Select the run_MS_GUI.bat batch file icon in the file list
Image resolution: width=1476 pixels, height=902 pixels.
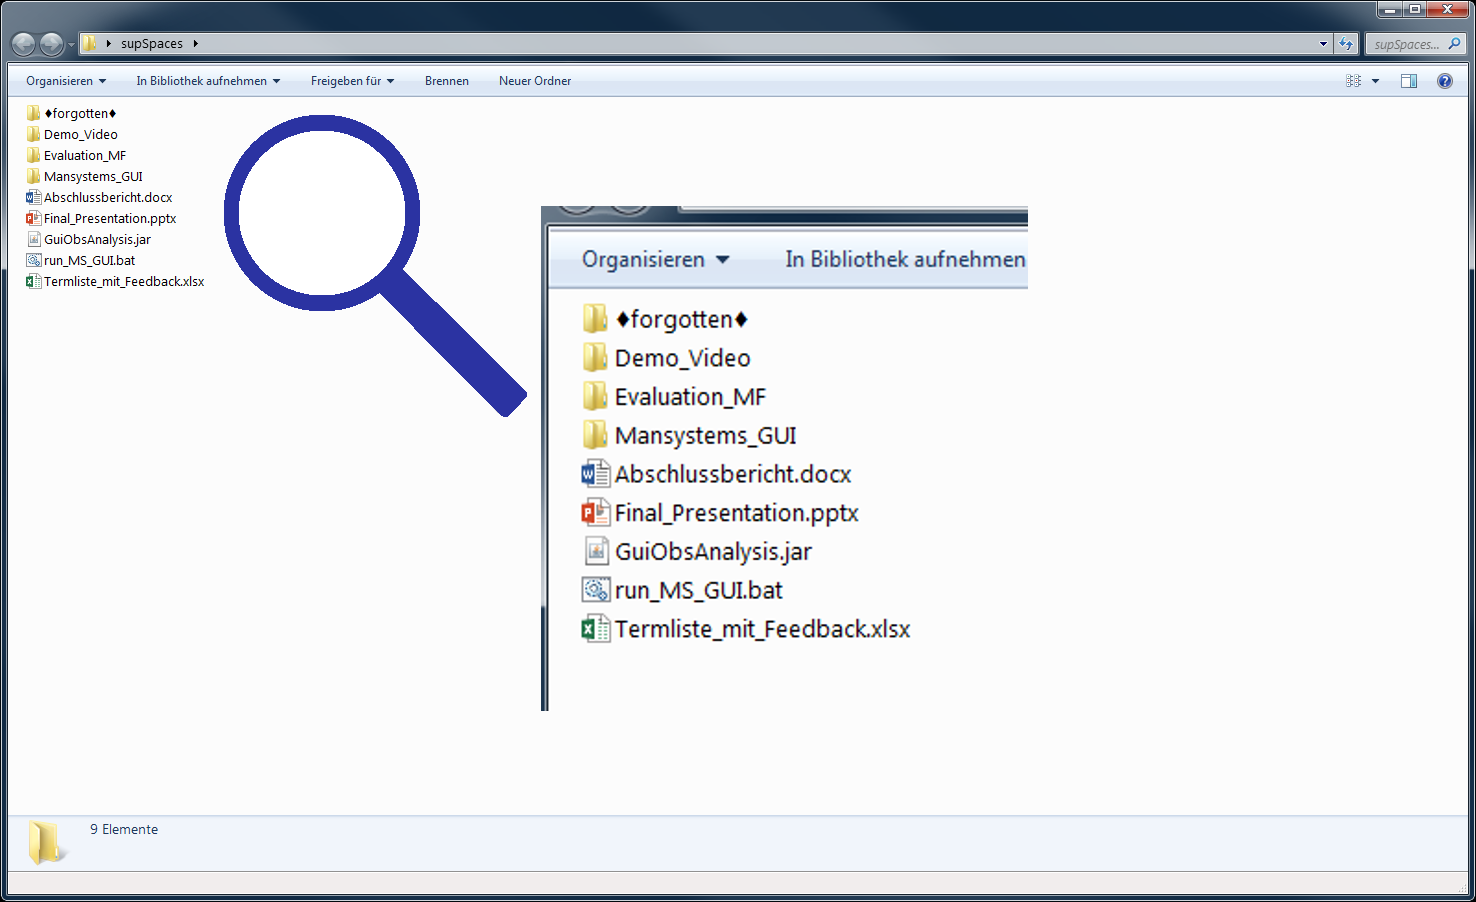[x=33, y=260]
